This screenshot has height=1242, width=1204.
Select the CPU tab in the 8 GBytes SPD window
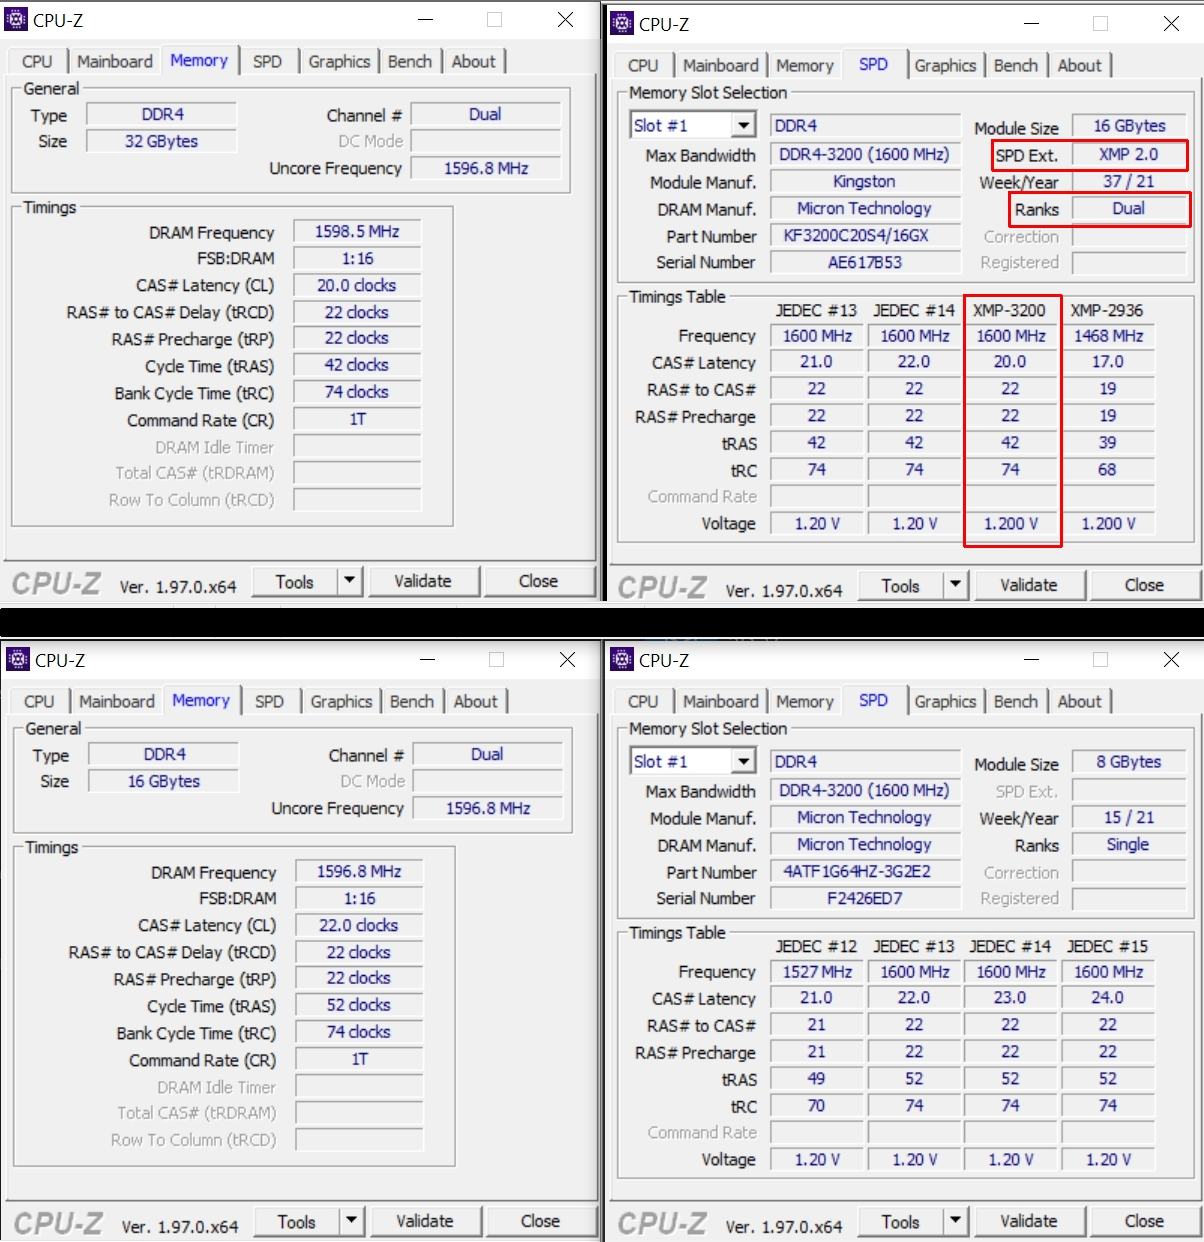click(x=643, y=701)
